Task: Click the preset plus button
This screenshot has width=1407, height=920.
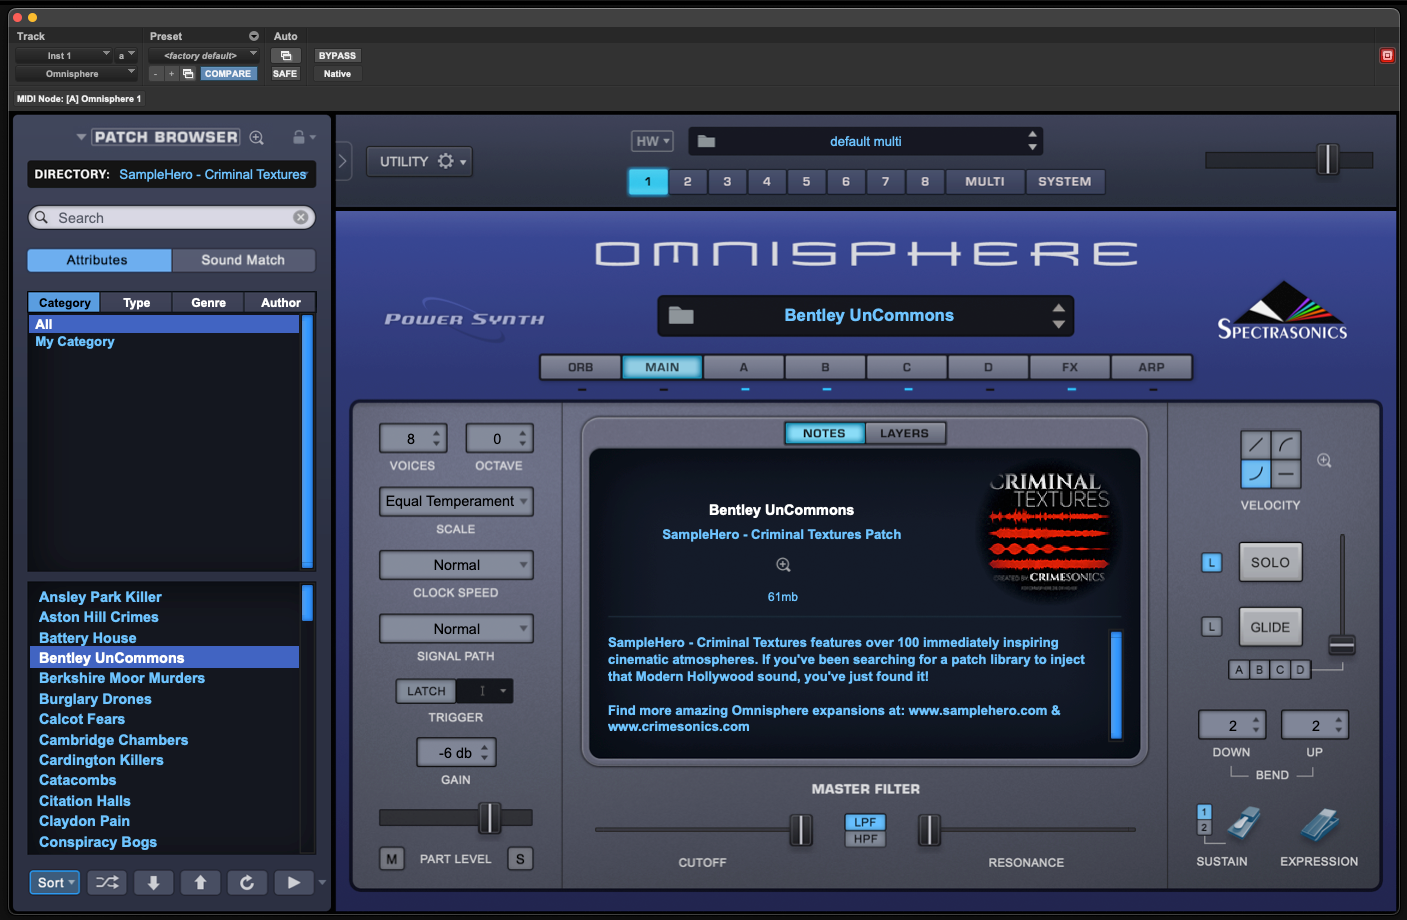Action: click(171, 74)
